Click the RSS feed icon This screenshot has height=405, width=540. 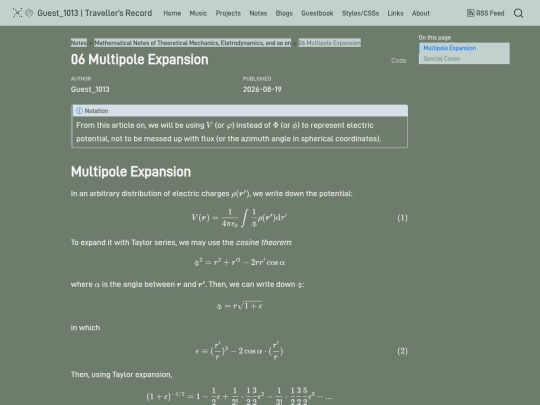(470, 13)
